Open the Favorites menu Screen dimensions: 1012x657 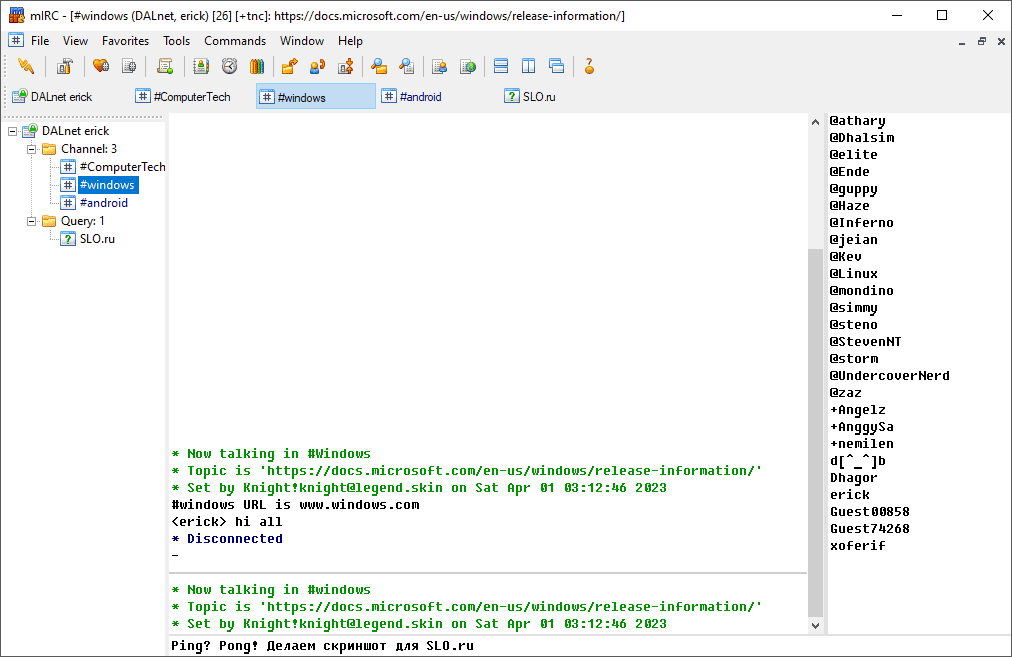(125, 41)
